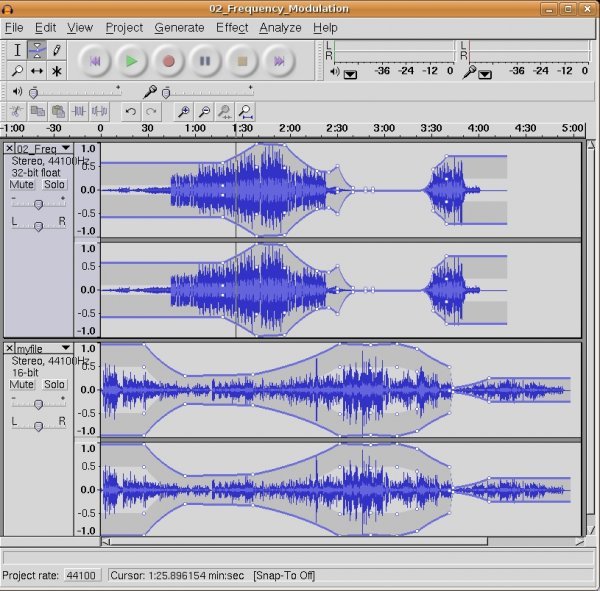Click the 02_Freq track gain slider

pos(38,204)
